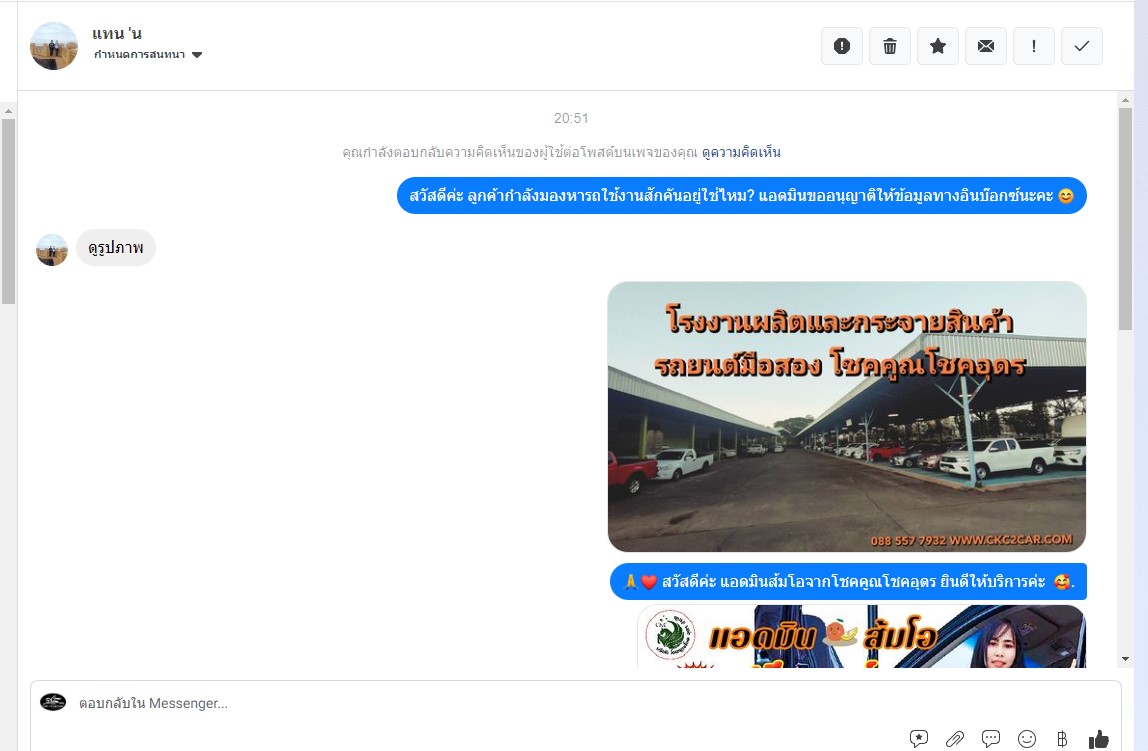The height and width of the screenshot is (751, 1148).
Task: Open the emoji picker smiley icon
Action: click(x=1027, y=739)
